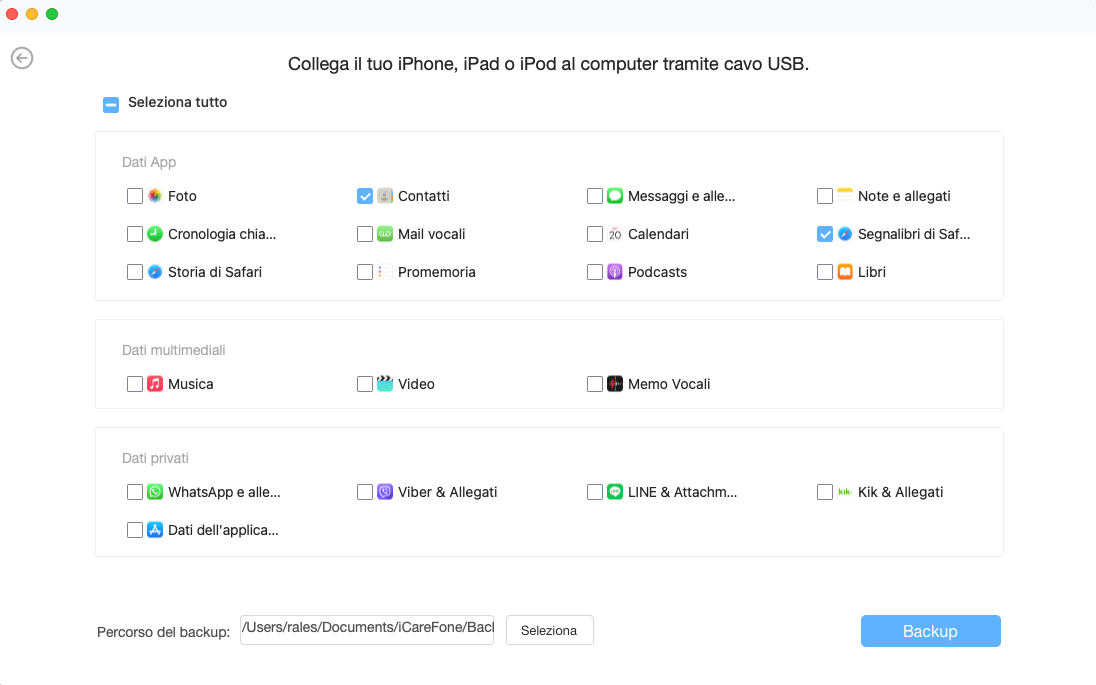Click the Kik messenger icon
This screenshot has width=1096, height=685.
point(844,492)
